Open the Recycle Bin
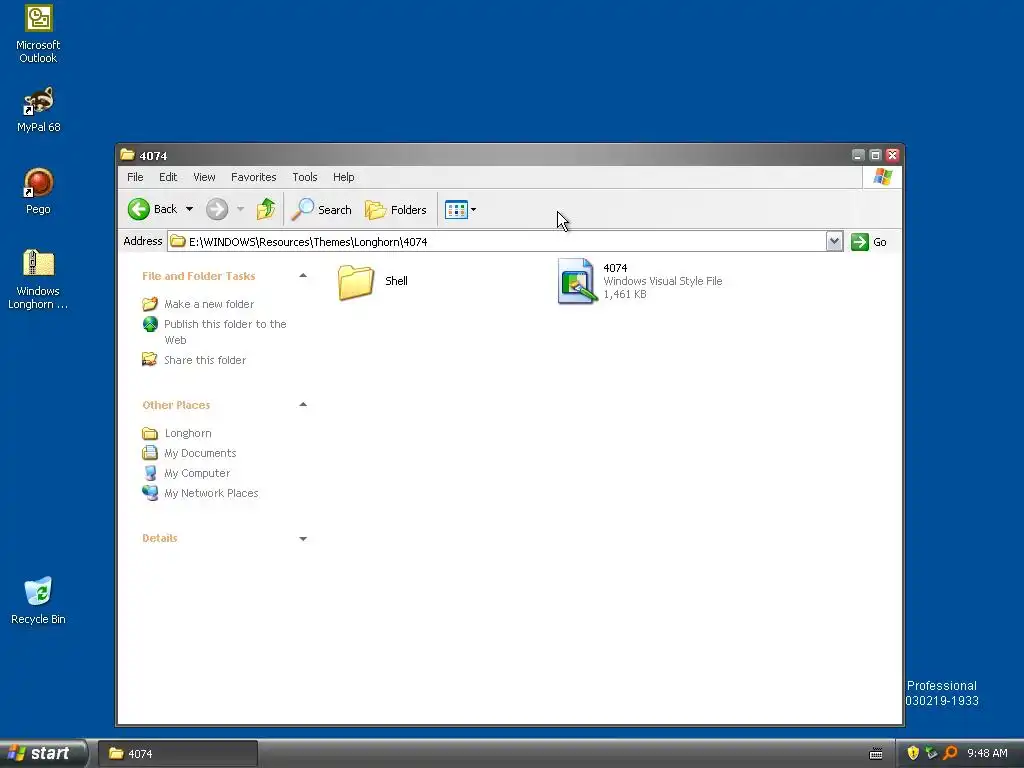1024x768 pixels. click(x=38, y=601)
